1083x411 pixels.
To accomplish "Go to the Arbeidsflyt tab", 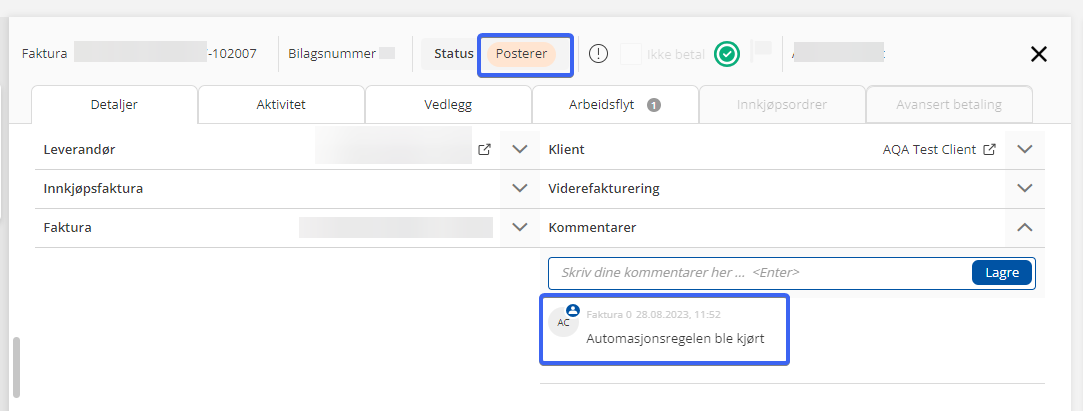I will [614, 104].
